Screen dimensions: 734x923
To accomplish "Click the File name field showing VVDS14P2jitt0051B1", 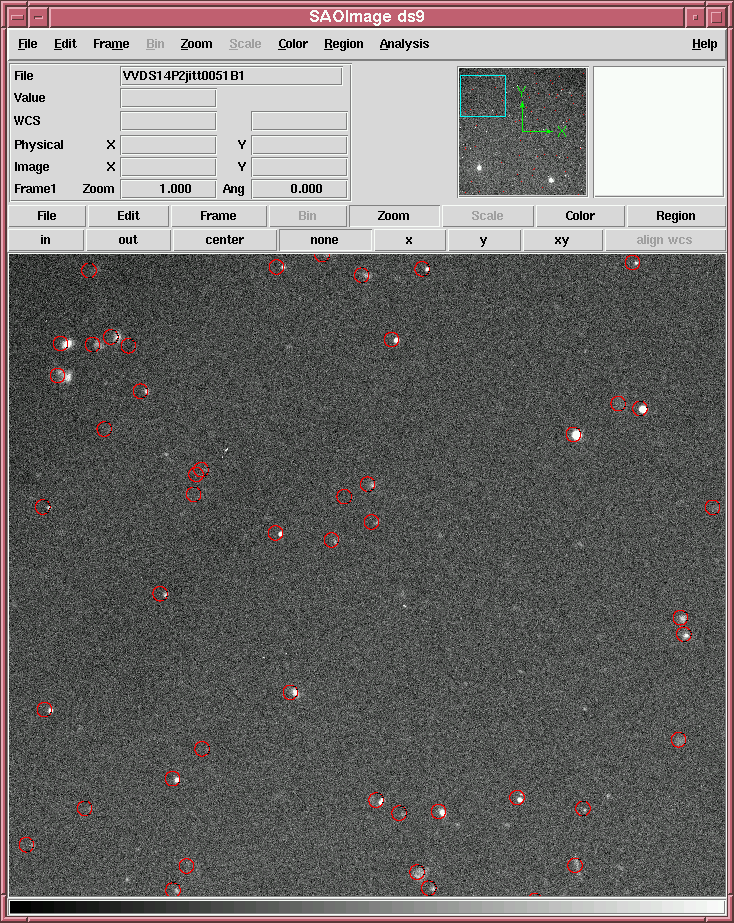I will [x=231, y=76].
